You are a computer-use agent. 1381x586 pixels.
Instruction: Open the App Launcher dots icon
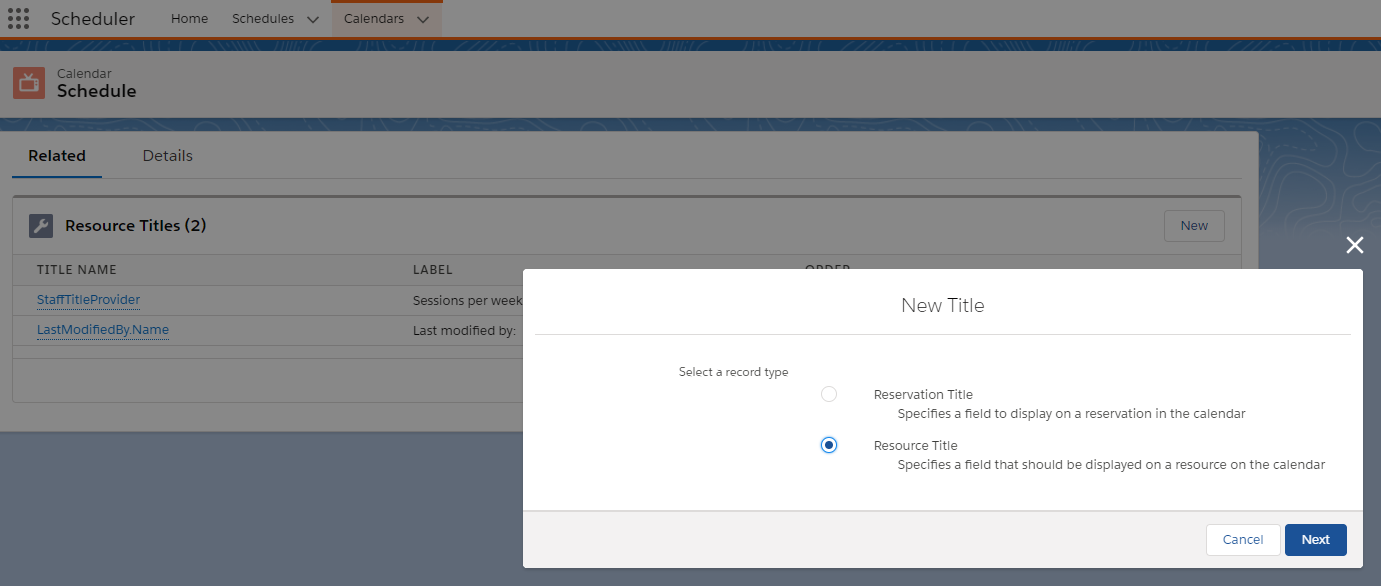18,19
